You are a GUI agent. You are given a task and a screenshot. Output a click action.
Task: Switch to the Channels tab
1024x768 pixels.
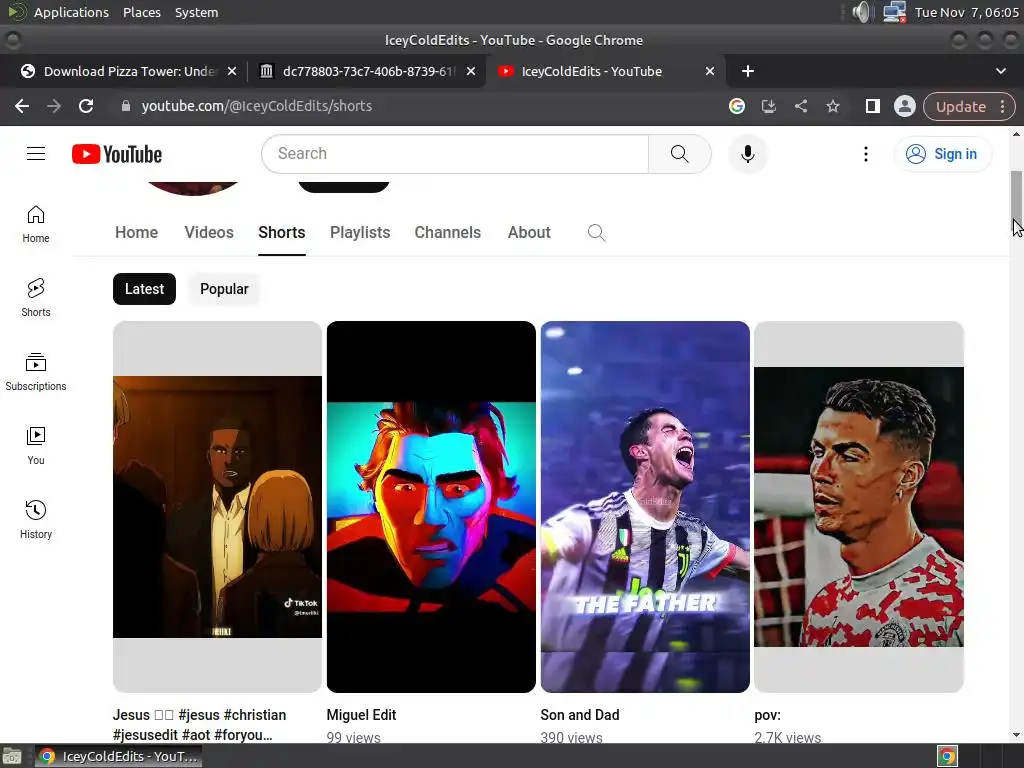tap(447, 232)
